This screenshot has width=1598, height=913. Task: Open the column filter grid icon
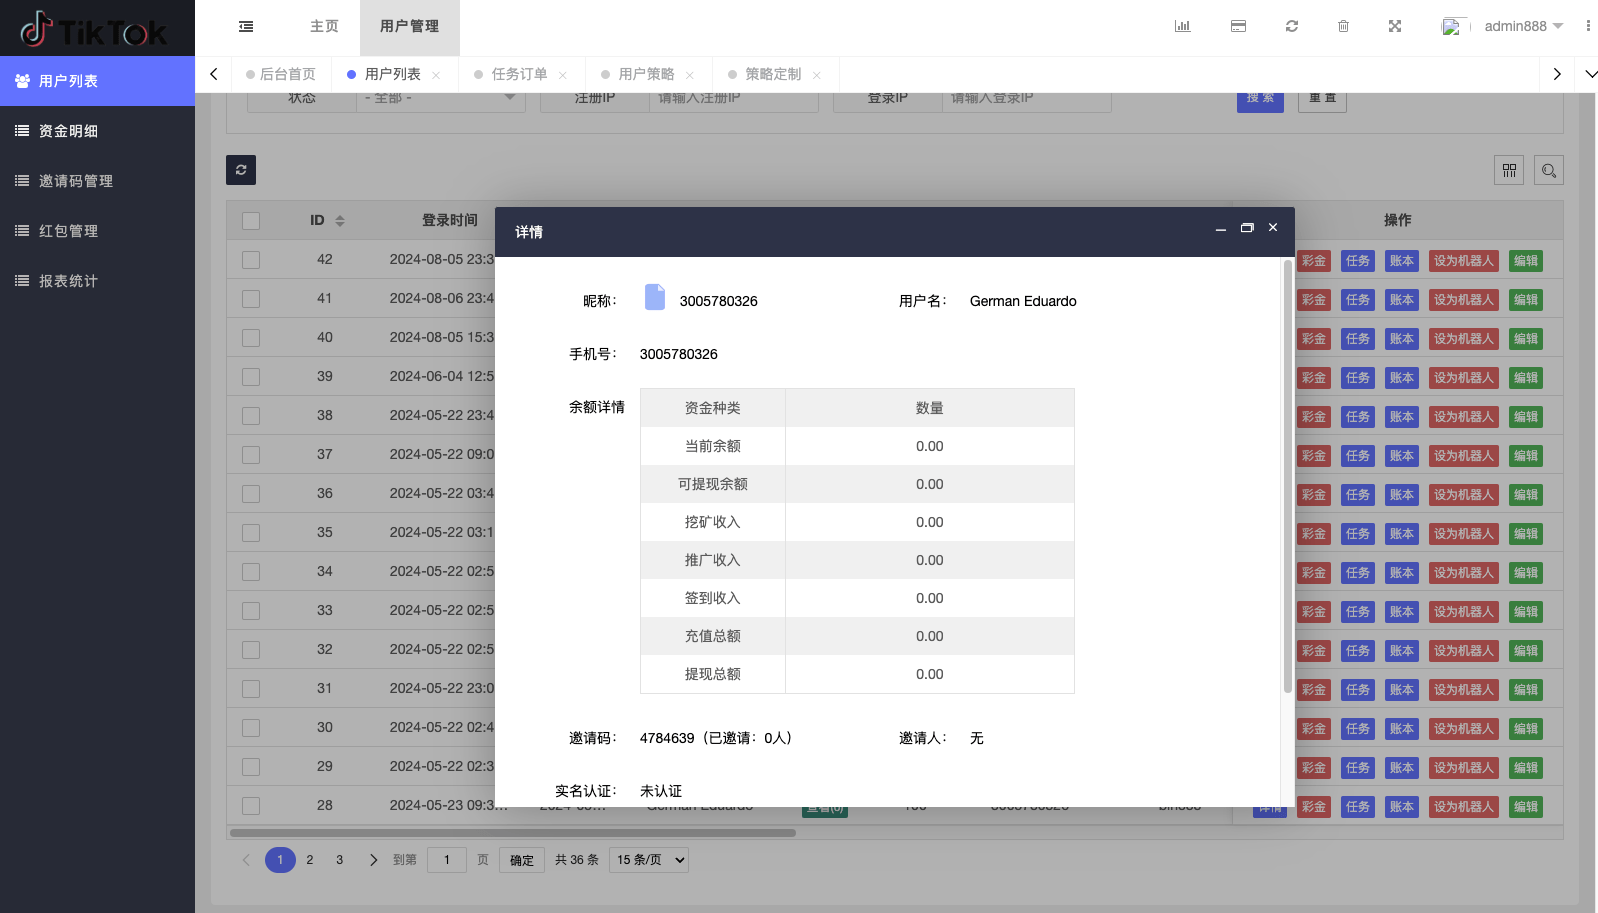pos(1509,171)
